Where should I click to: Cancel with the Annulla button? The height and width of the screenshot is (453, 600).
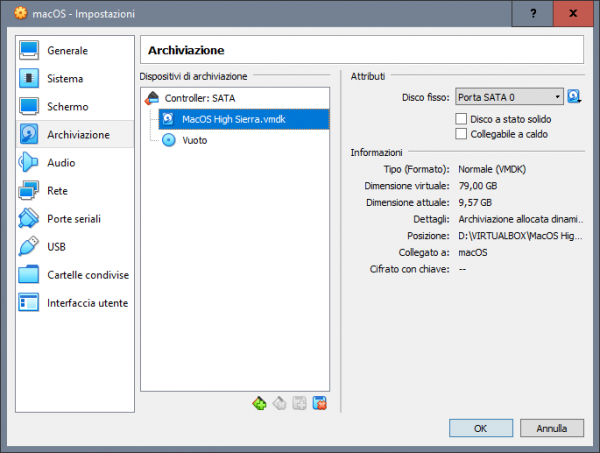(552, 428)
